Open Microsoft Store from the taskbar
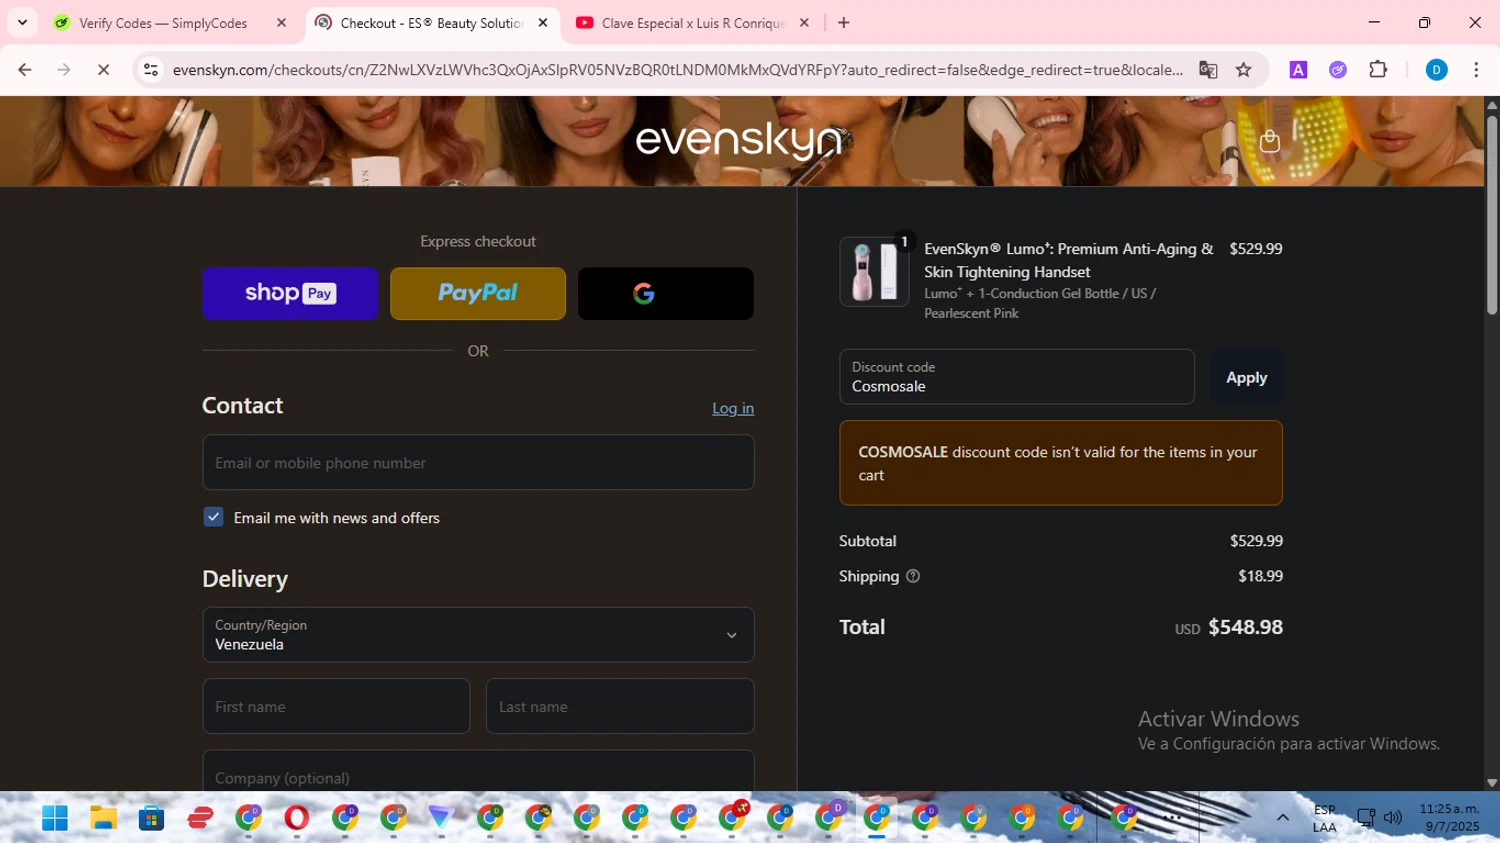This screenshot has width=1500, height=843. [151, 818]
